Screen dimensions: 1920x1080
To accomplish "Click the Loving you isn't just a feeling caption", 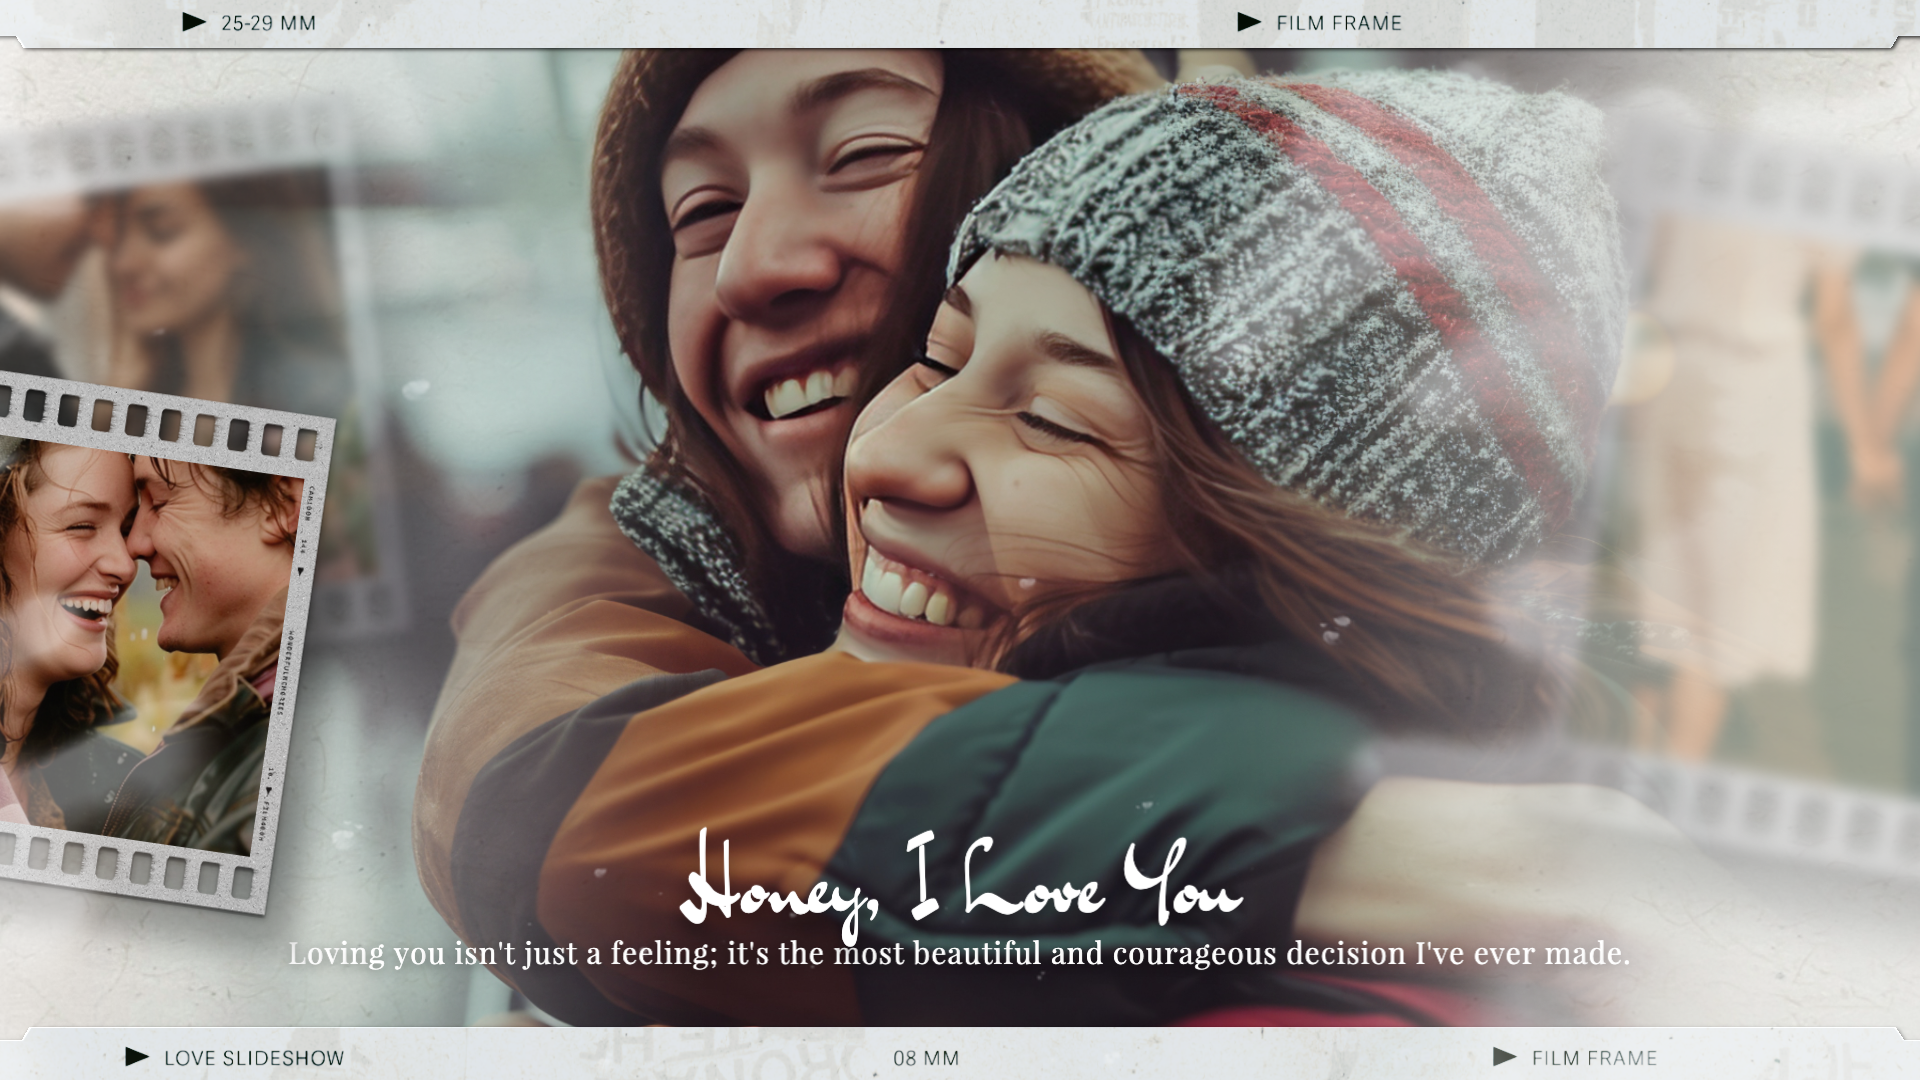I will click(960, 954).
